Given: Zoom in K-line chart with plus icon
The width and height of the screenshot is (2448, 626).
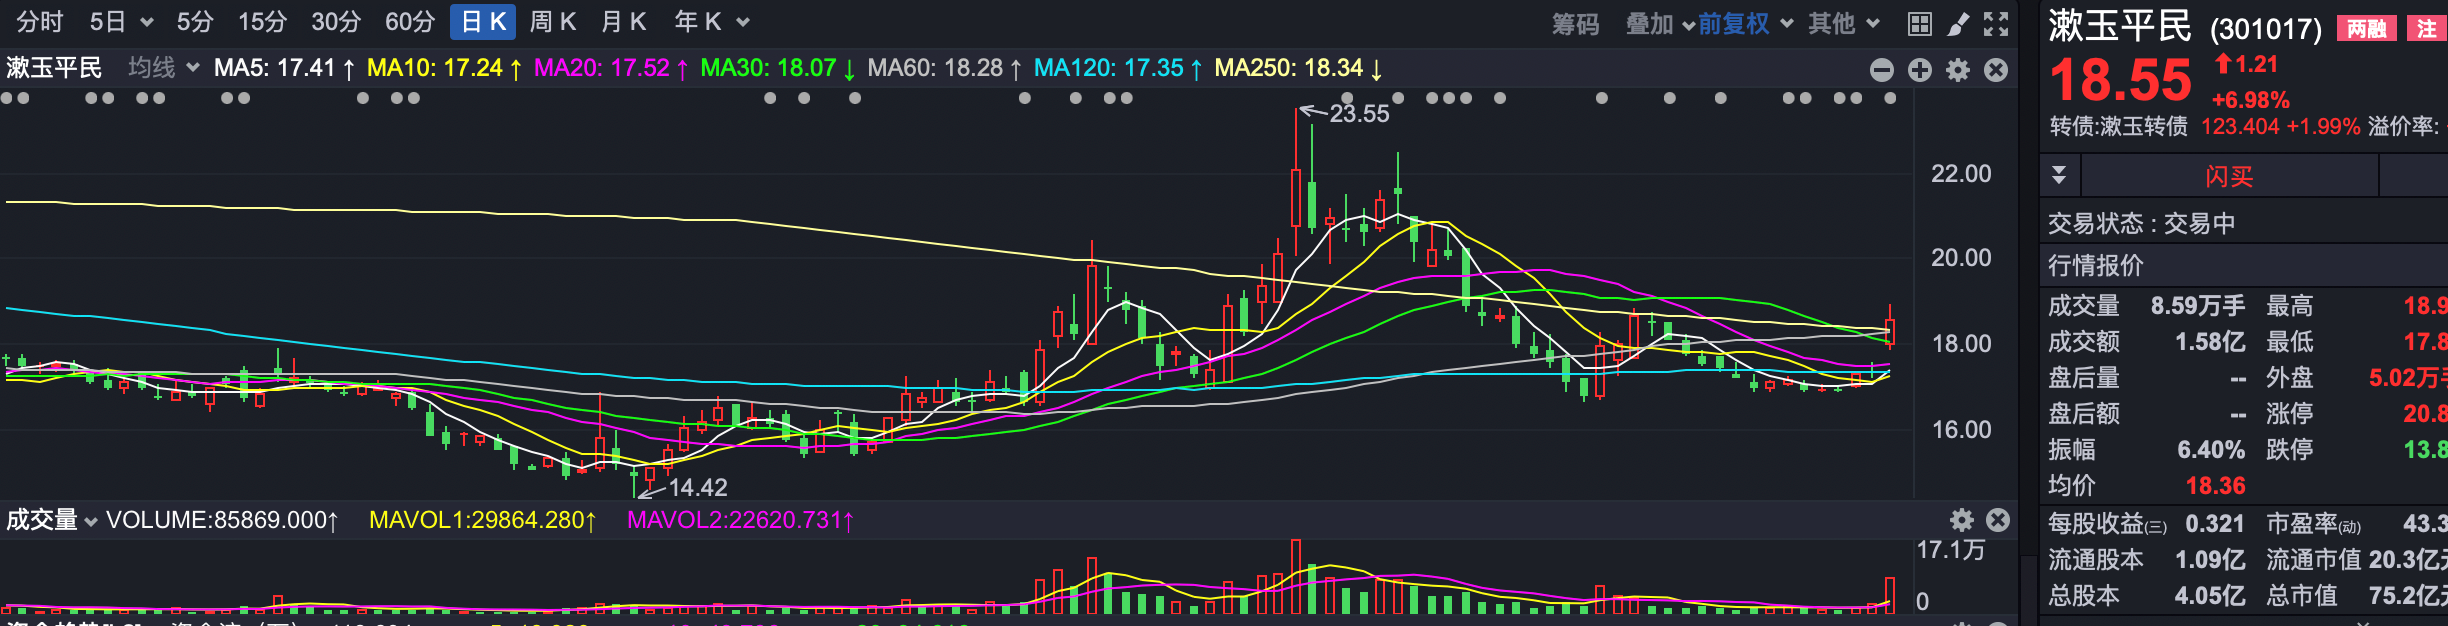Looking at the screenshot, I should tap(1920, 70).
